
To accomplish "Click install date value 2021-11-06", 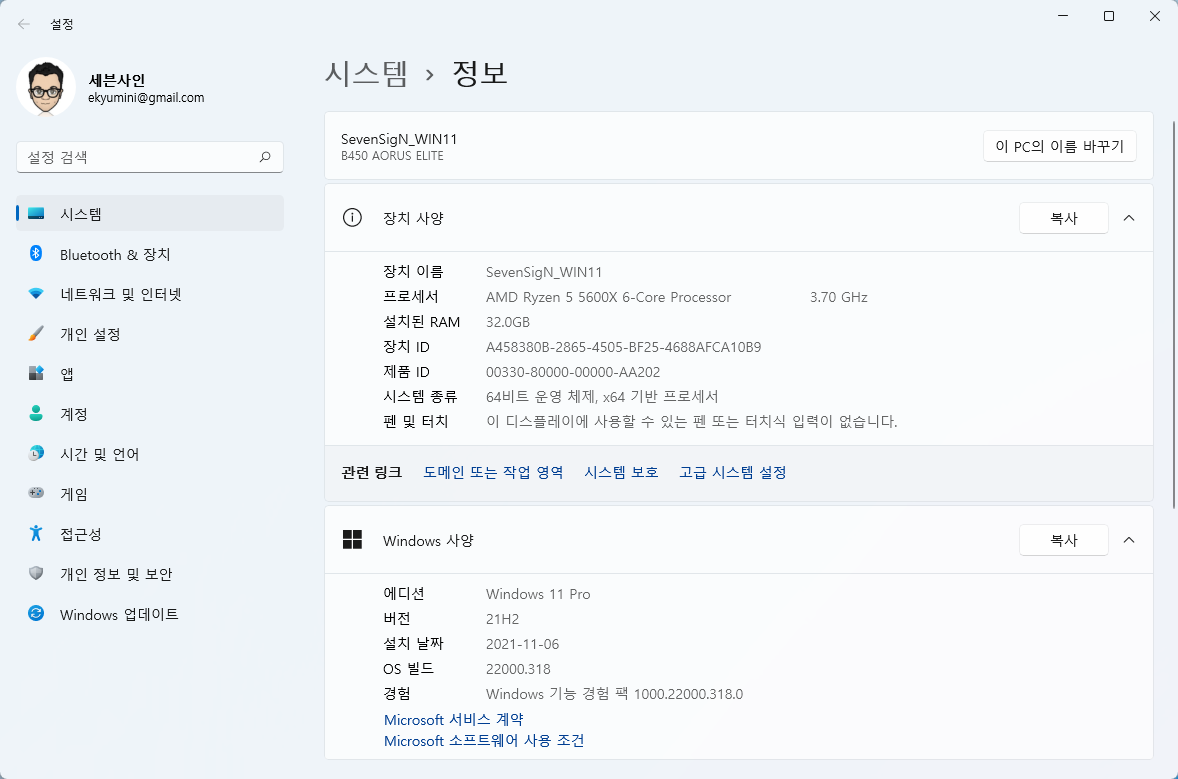I will tap(522, 644).
